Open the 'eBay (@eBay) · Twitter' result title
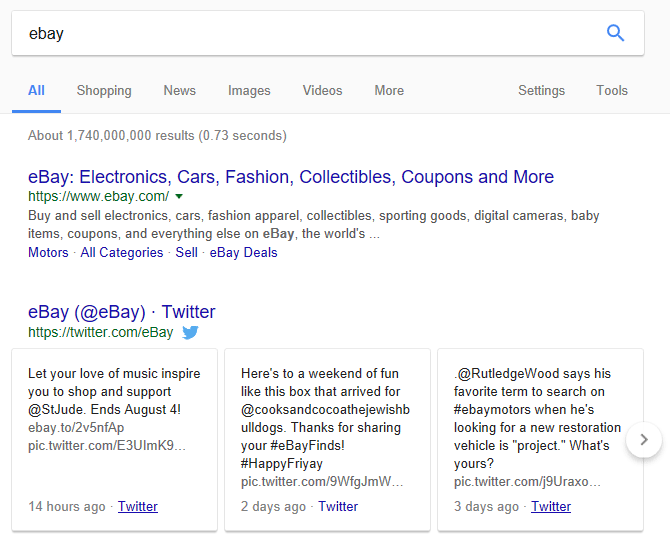Image resolution: width=670 pixels, height=551 pixels. [121, 312]
